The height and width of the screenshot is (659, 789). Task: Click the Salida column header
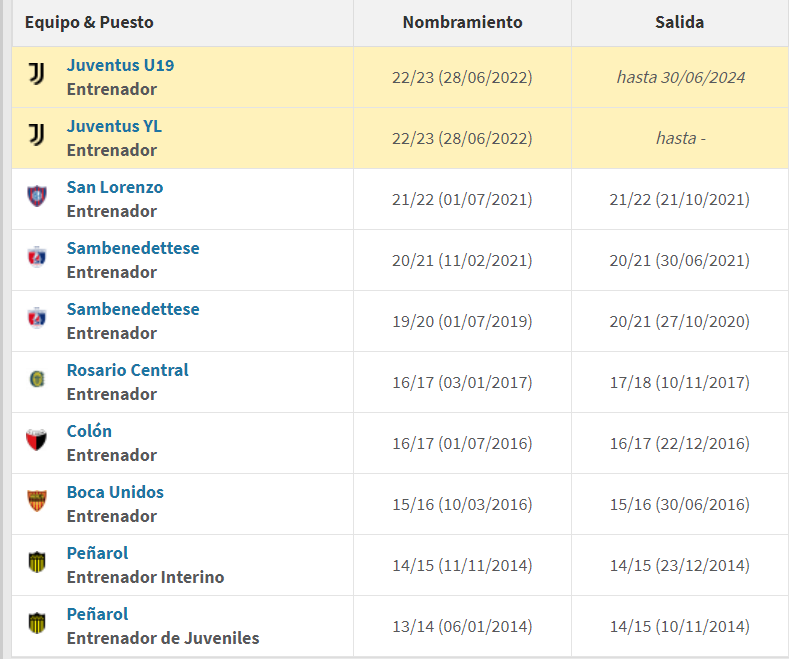click(x=679, y=22)
